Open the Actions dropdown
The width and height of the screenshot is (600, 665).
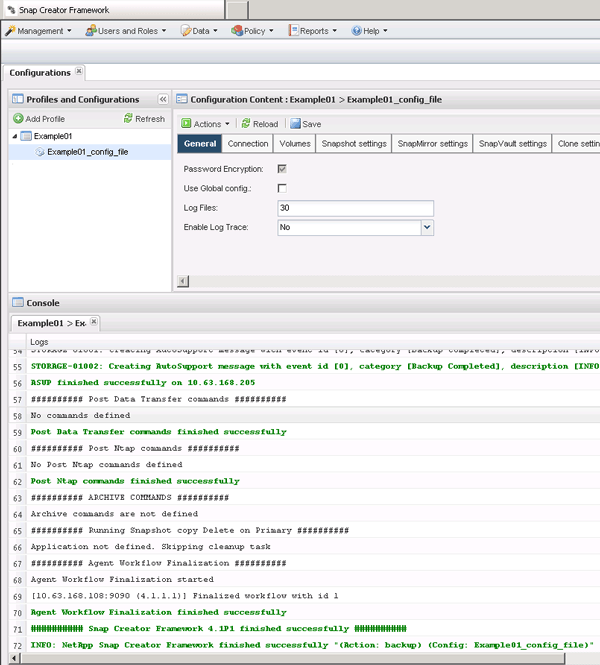coord(206,124)
